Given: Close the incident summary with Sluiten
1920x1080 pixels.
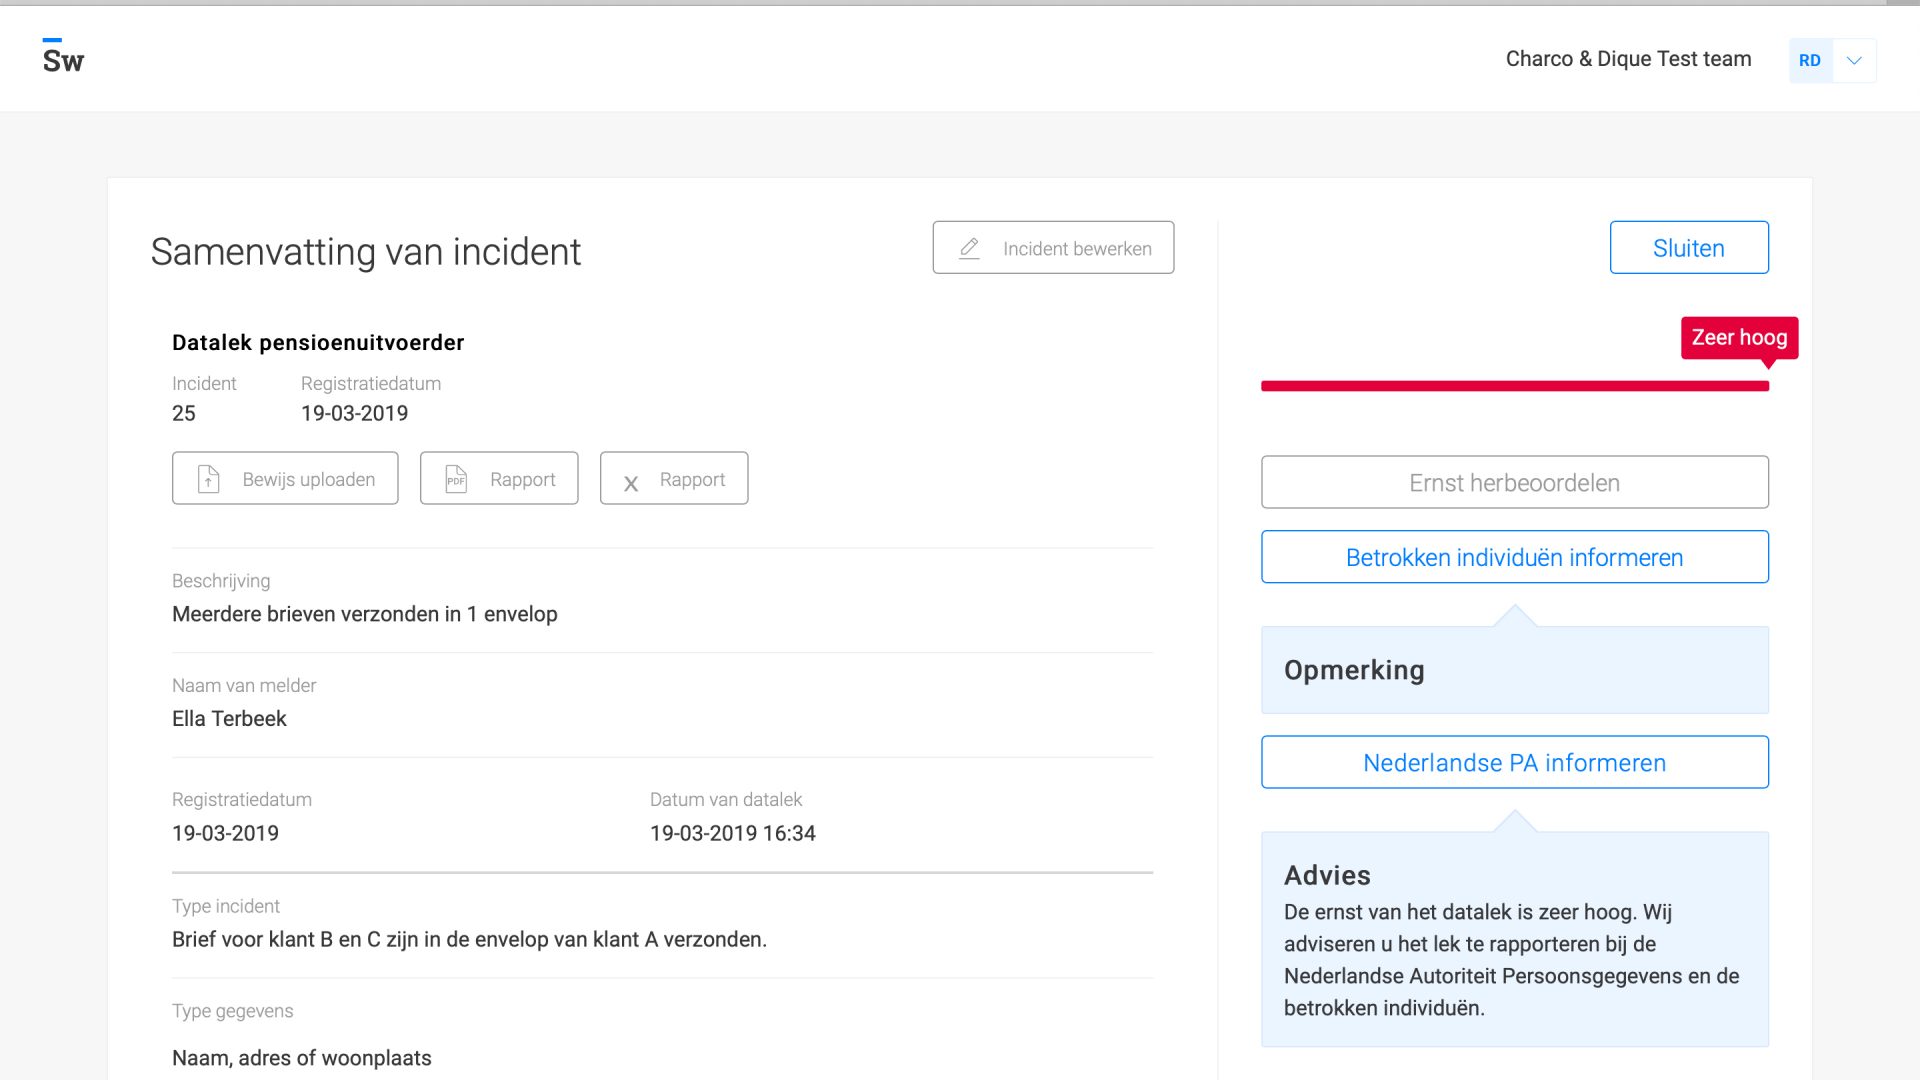Looking at the screenshot, I should 1688,248.
